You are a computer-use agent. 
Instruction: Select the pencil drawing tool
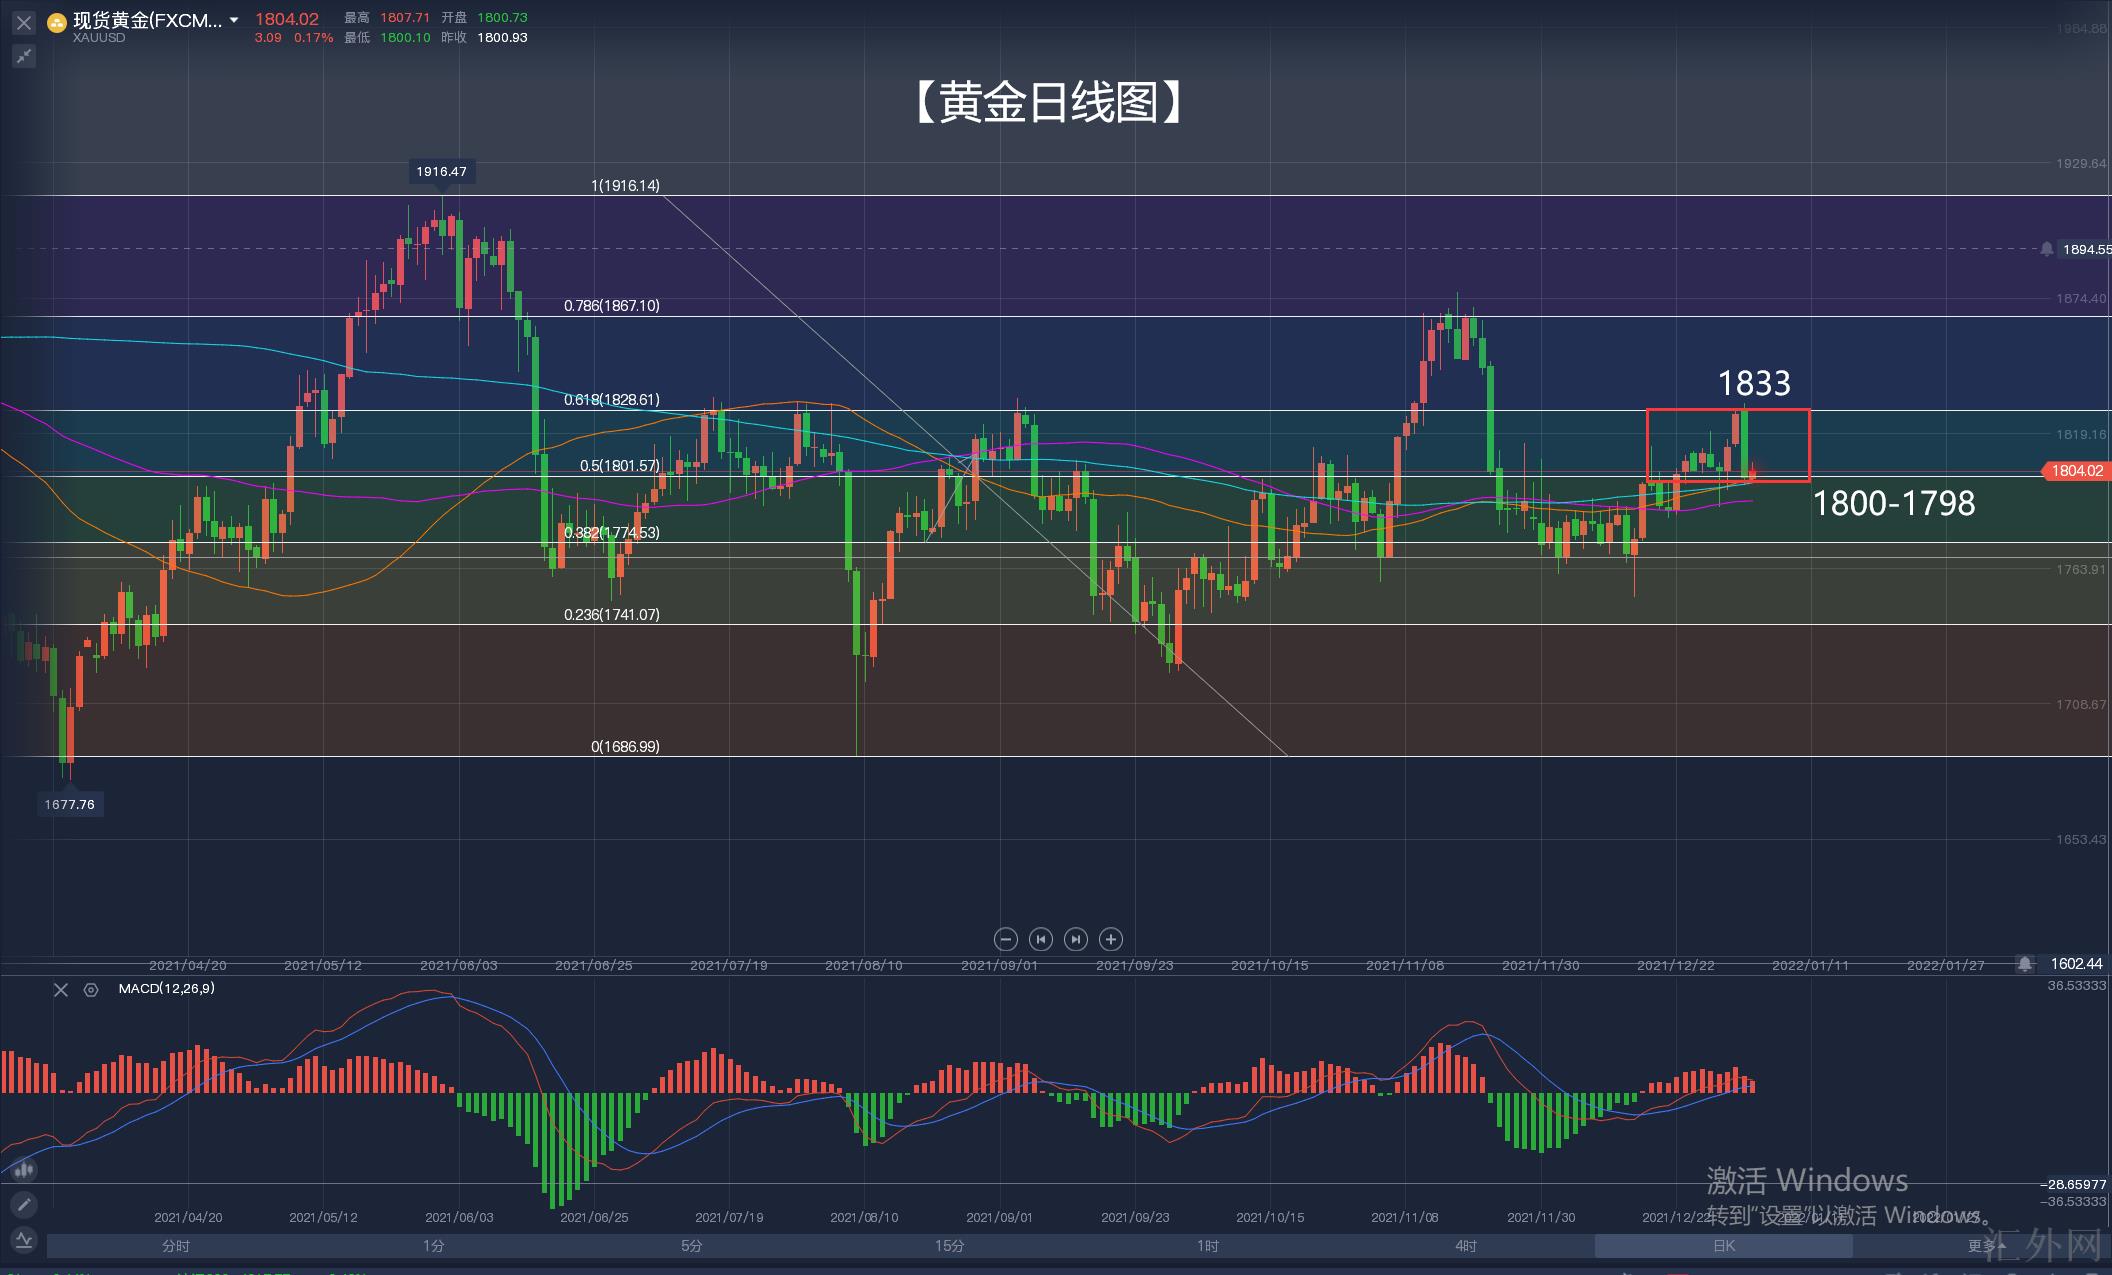[x=24, y=1204]
